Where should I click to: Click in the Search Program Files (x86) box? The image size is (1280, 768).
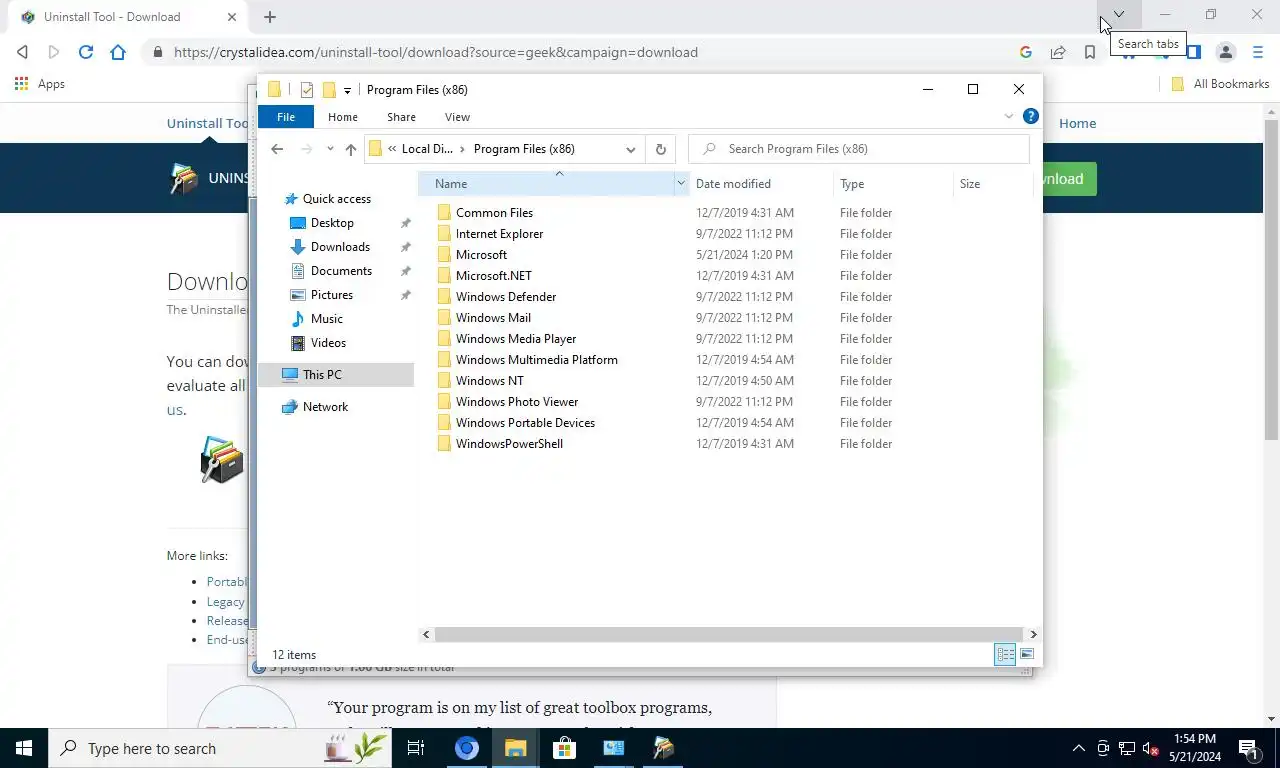(x=859, y=149)
